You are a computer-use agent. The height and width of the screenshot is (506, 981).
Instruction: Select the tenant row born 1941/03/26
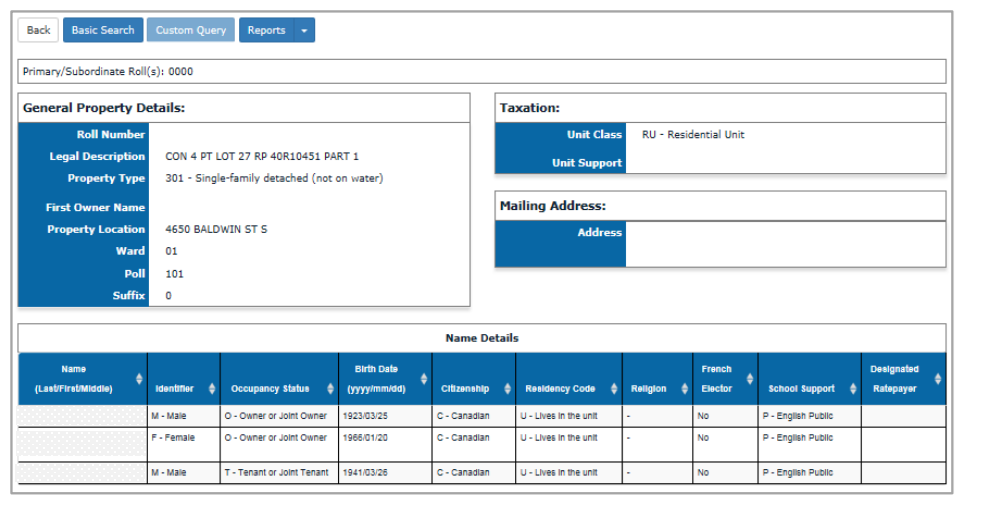point(482,473)
